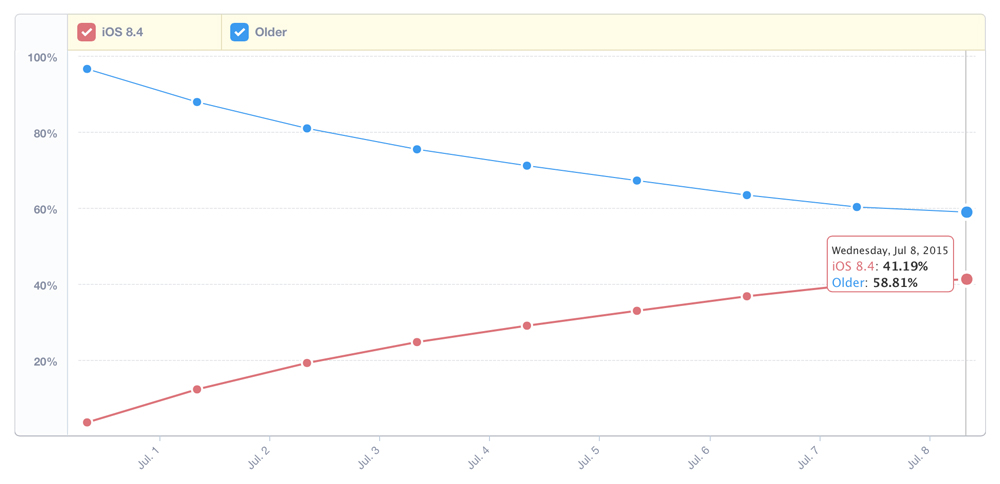Image resolution: width=1000 pixels, height=484 pixels.
Task: Select the first red iOS 8.4 data point
Action: (87, 422)
